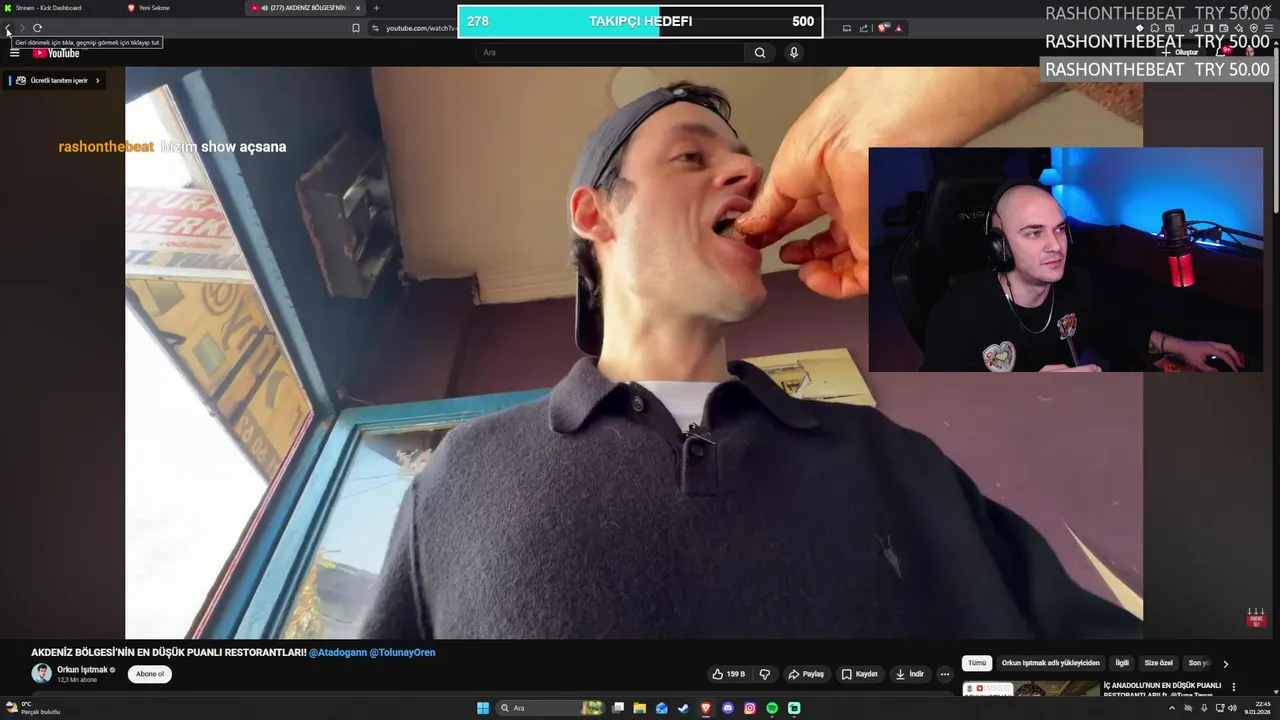Image resolution: width=1280 pixels, height=720 pixels.
Task: Open the green Kick app taskbar icon
Action: click(794, 708)
